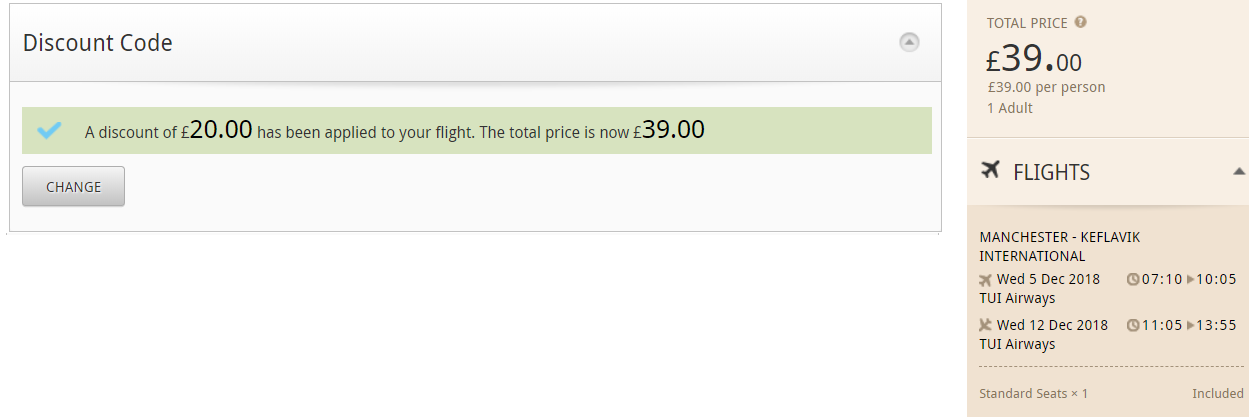Open the help icon beside TOTAL PRICE

tap(1080, 22)
